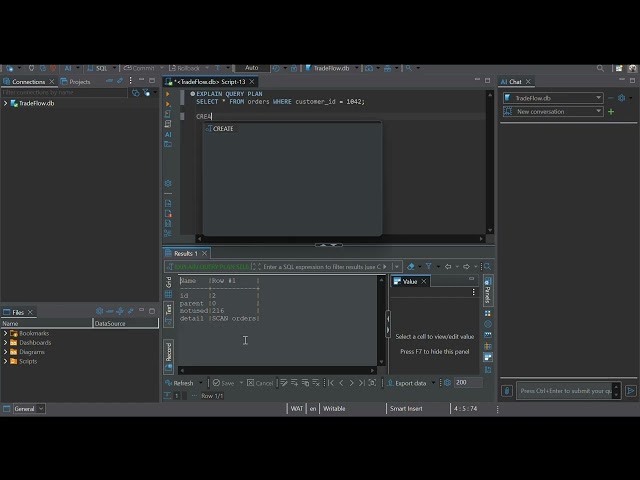Open the Value panel three-dot menu

[473, 292]
